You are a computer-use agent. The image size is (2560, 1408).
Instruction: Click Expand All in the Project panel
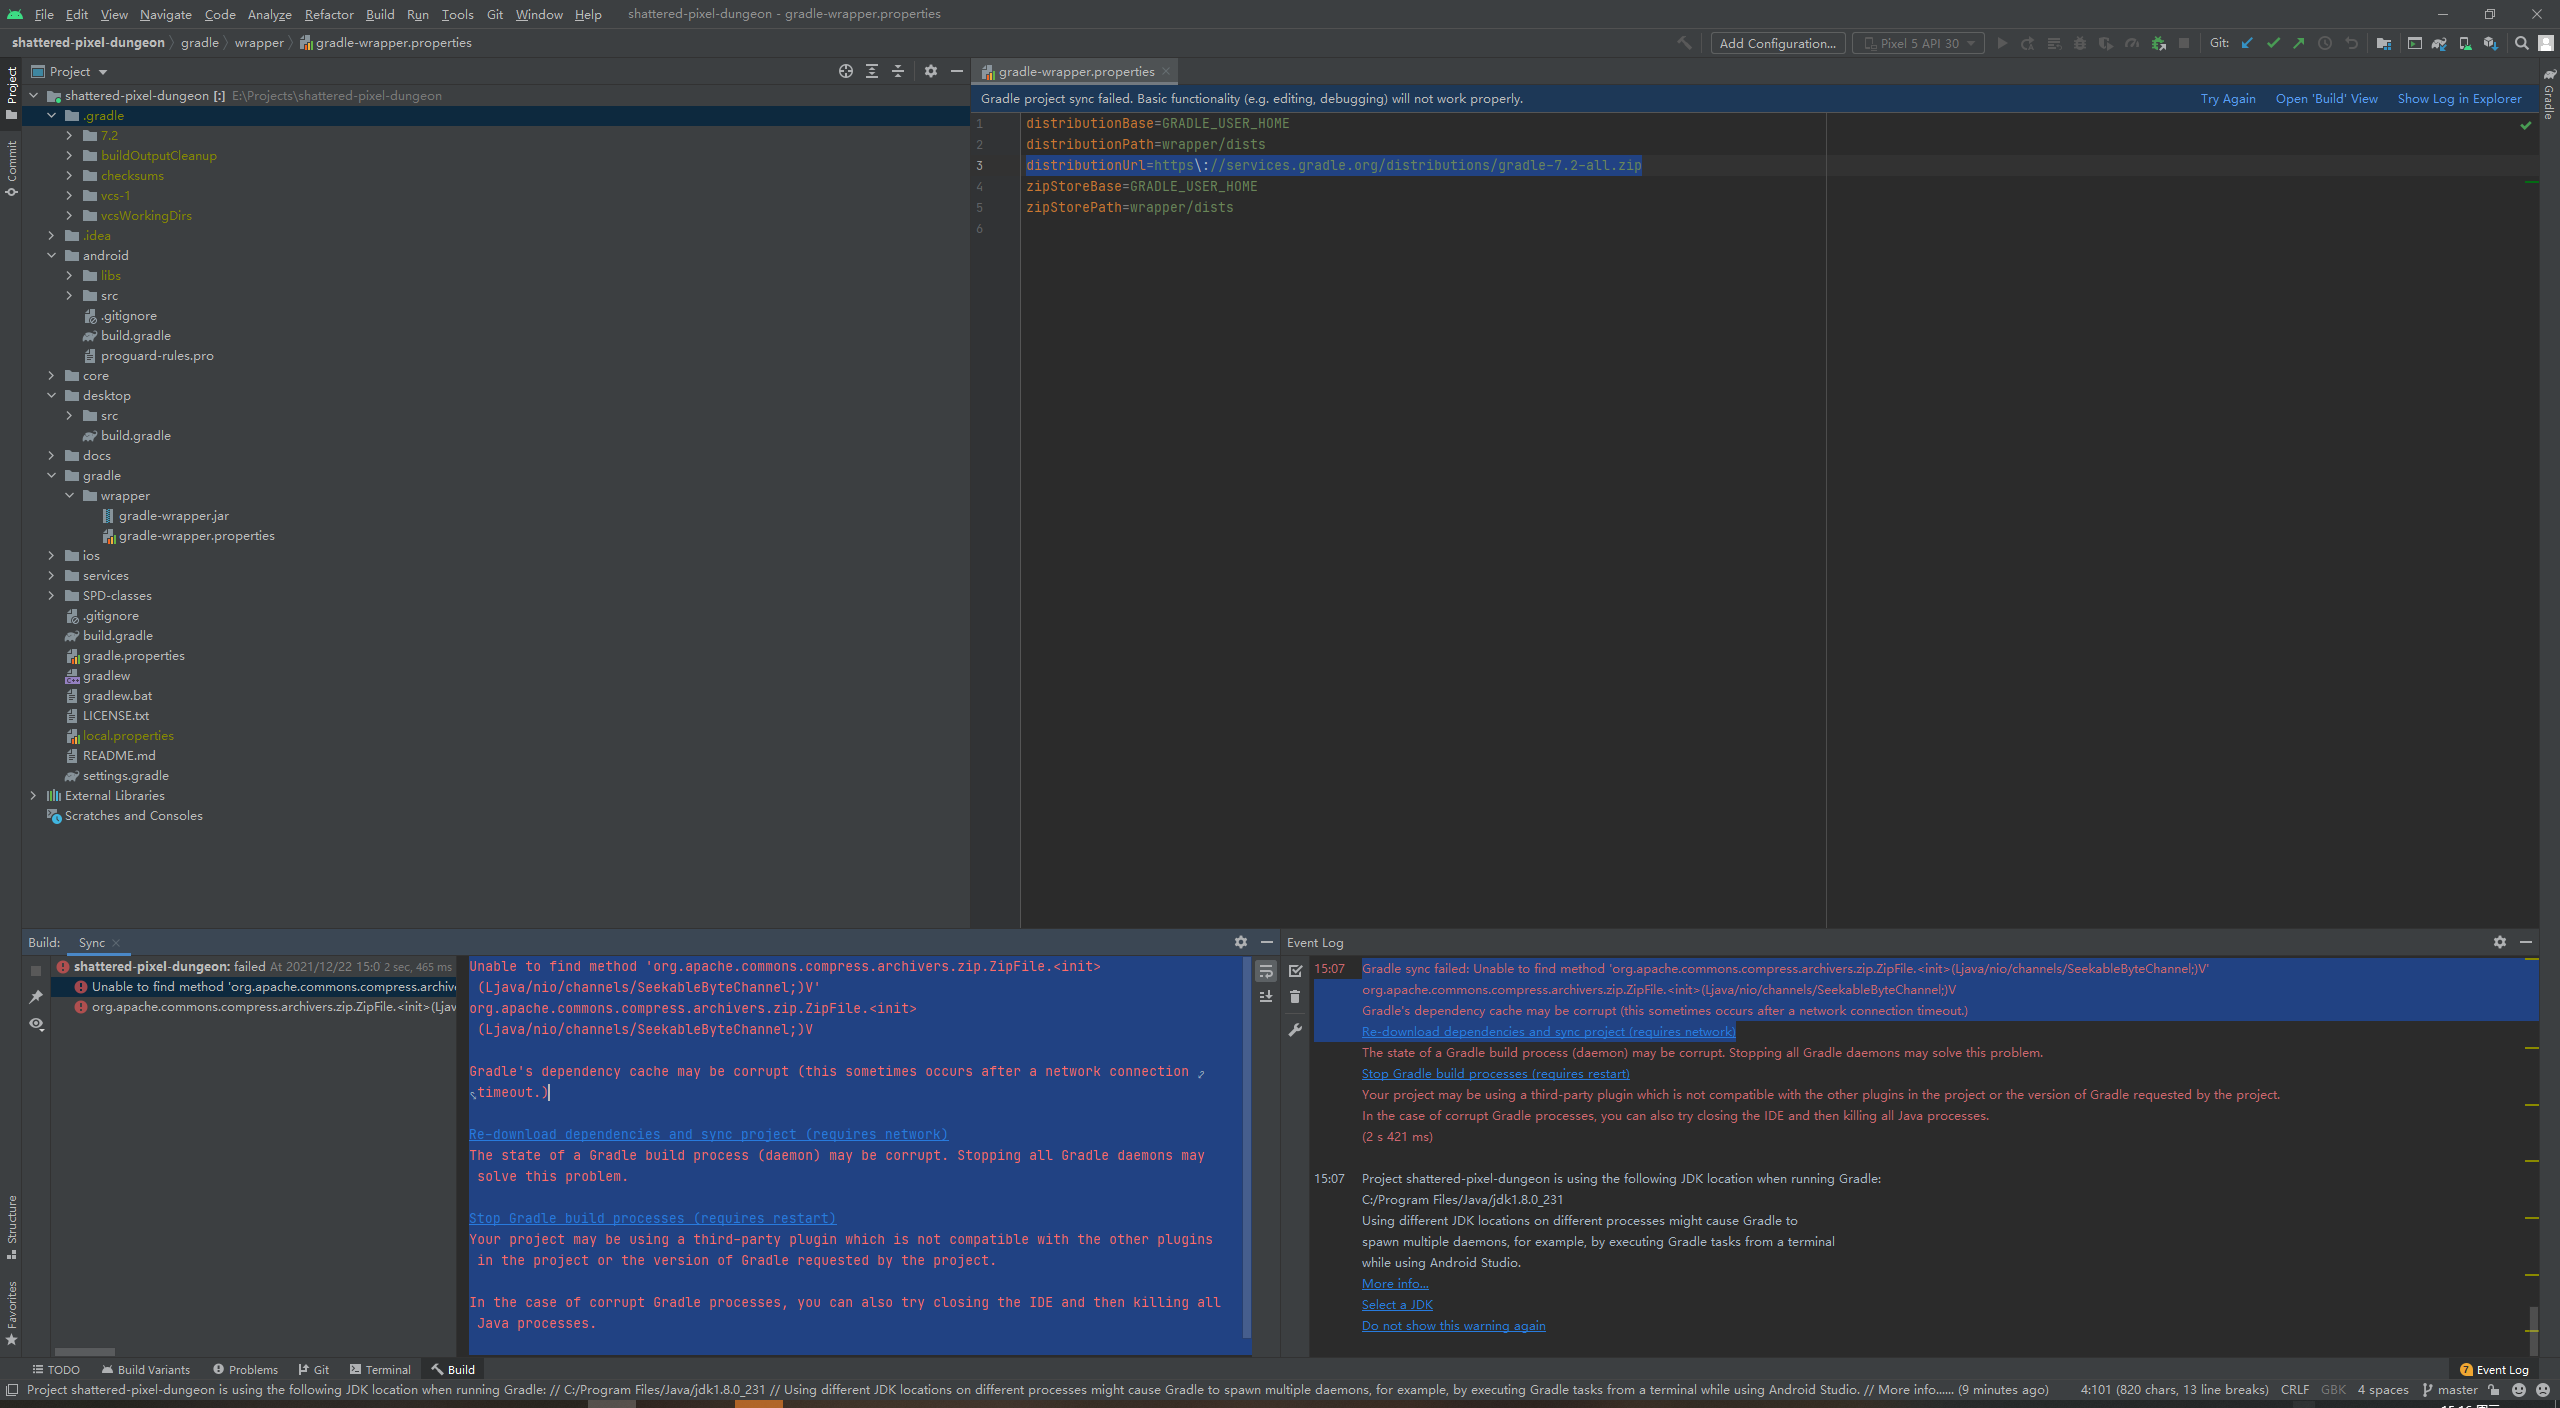[872, 71]
